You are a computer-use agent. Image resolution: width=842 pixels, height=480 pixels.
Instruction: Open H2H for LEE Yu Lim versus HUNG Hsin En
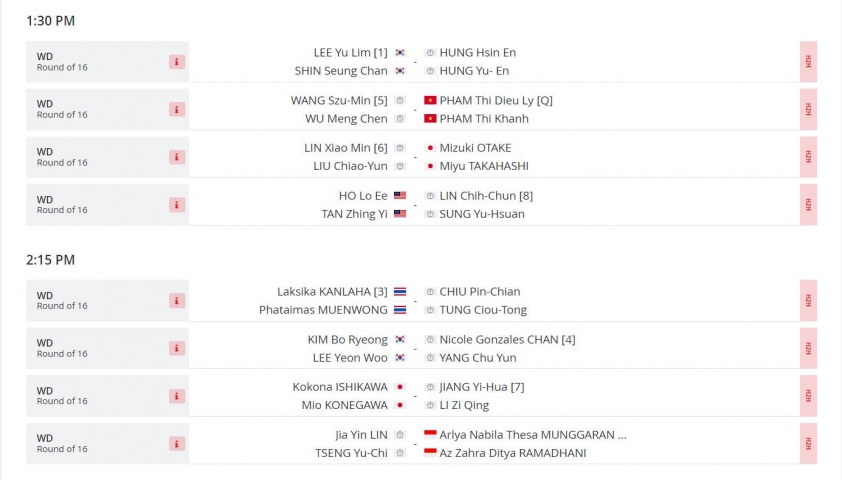click(x=808, y=62)
